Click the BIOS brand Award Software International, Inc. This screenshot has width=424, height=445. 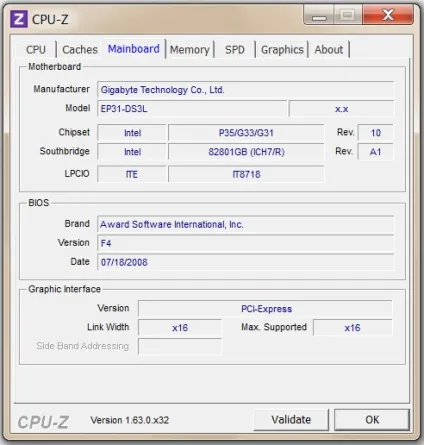[x=246, y=224]
